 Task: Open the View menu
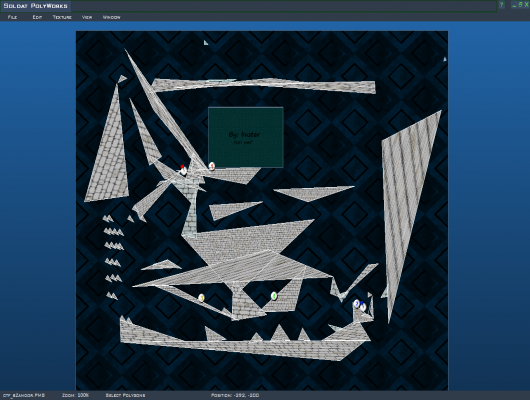(x=87, y=17)
